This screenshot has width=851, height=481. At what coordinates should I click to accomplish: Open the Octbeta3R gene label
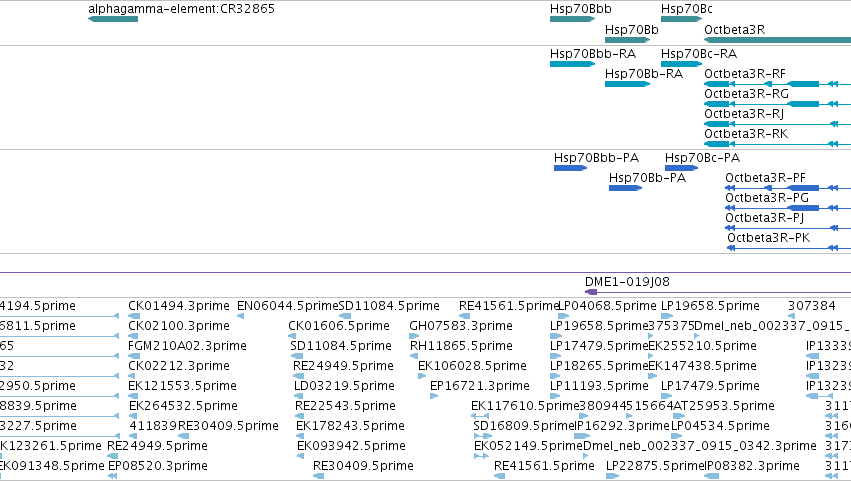pos(734,30)
